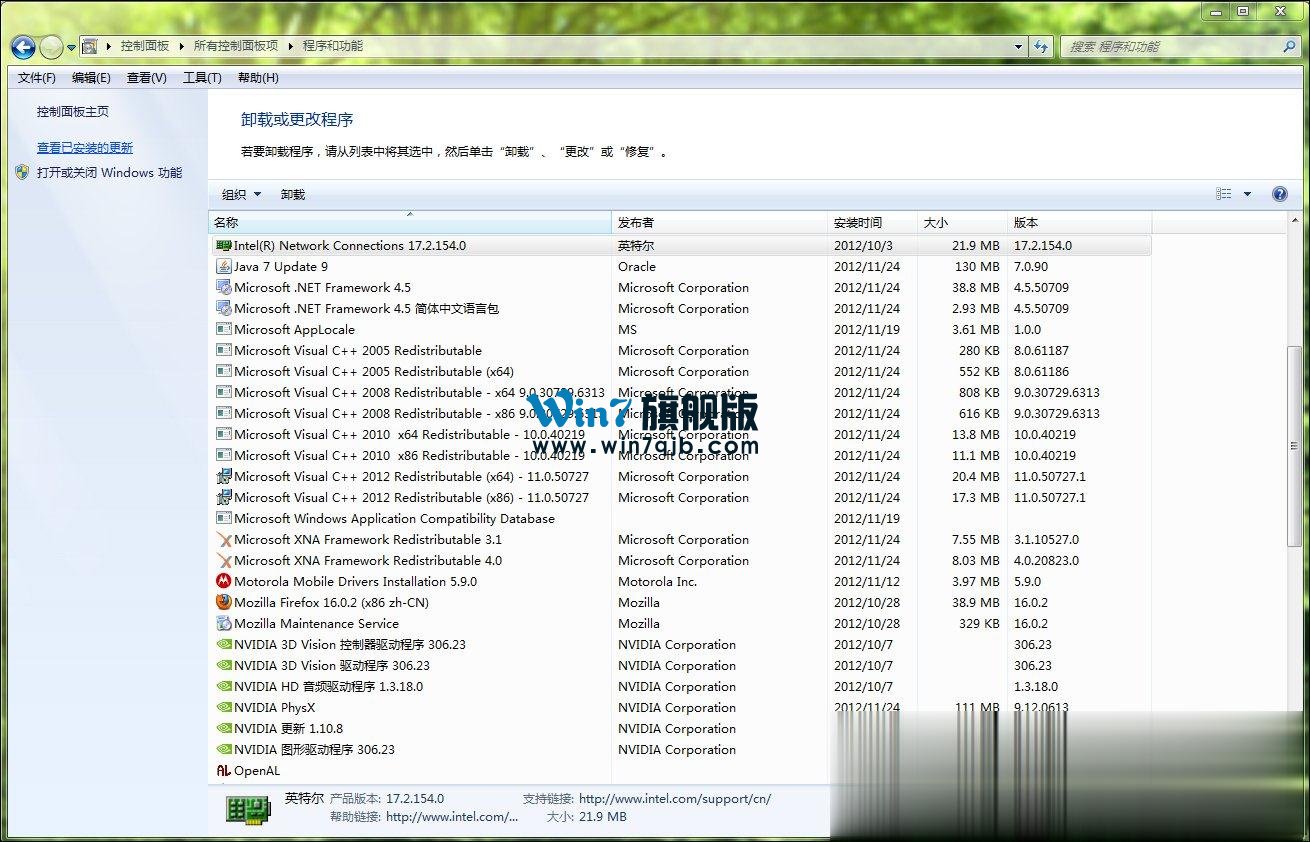
Task: Click the Motorola Mobile Drivers icon
Action: pos(224,581)
